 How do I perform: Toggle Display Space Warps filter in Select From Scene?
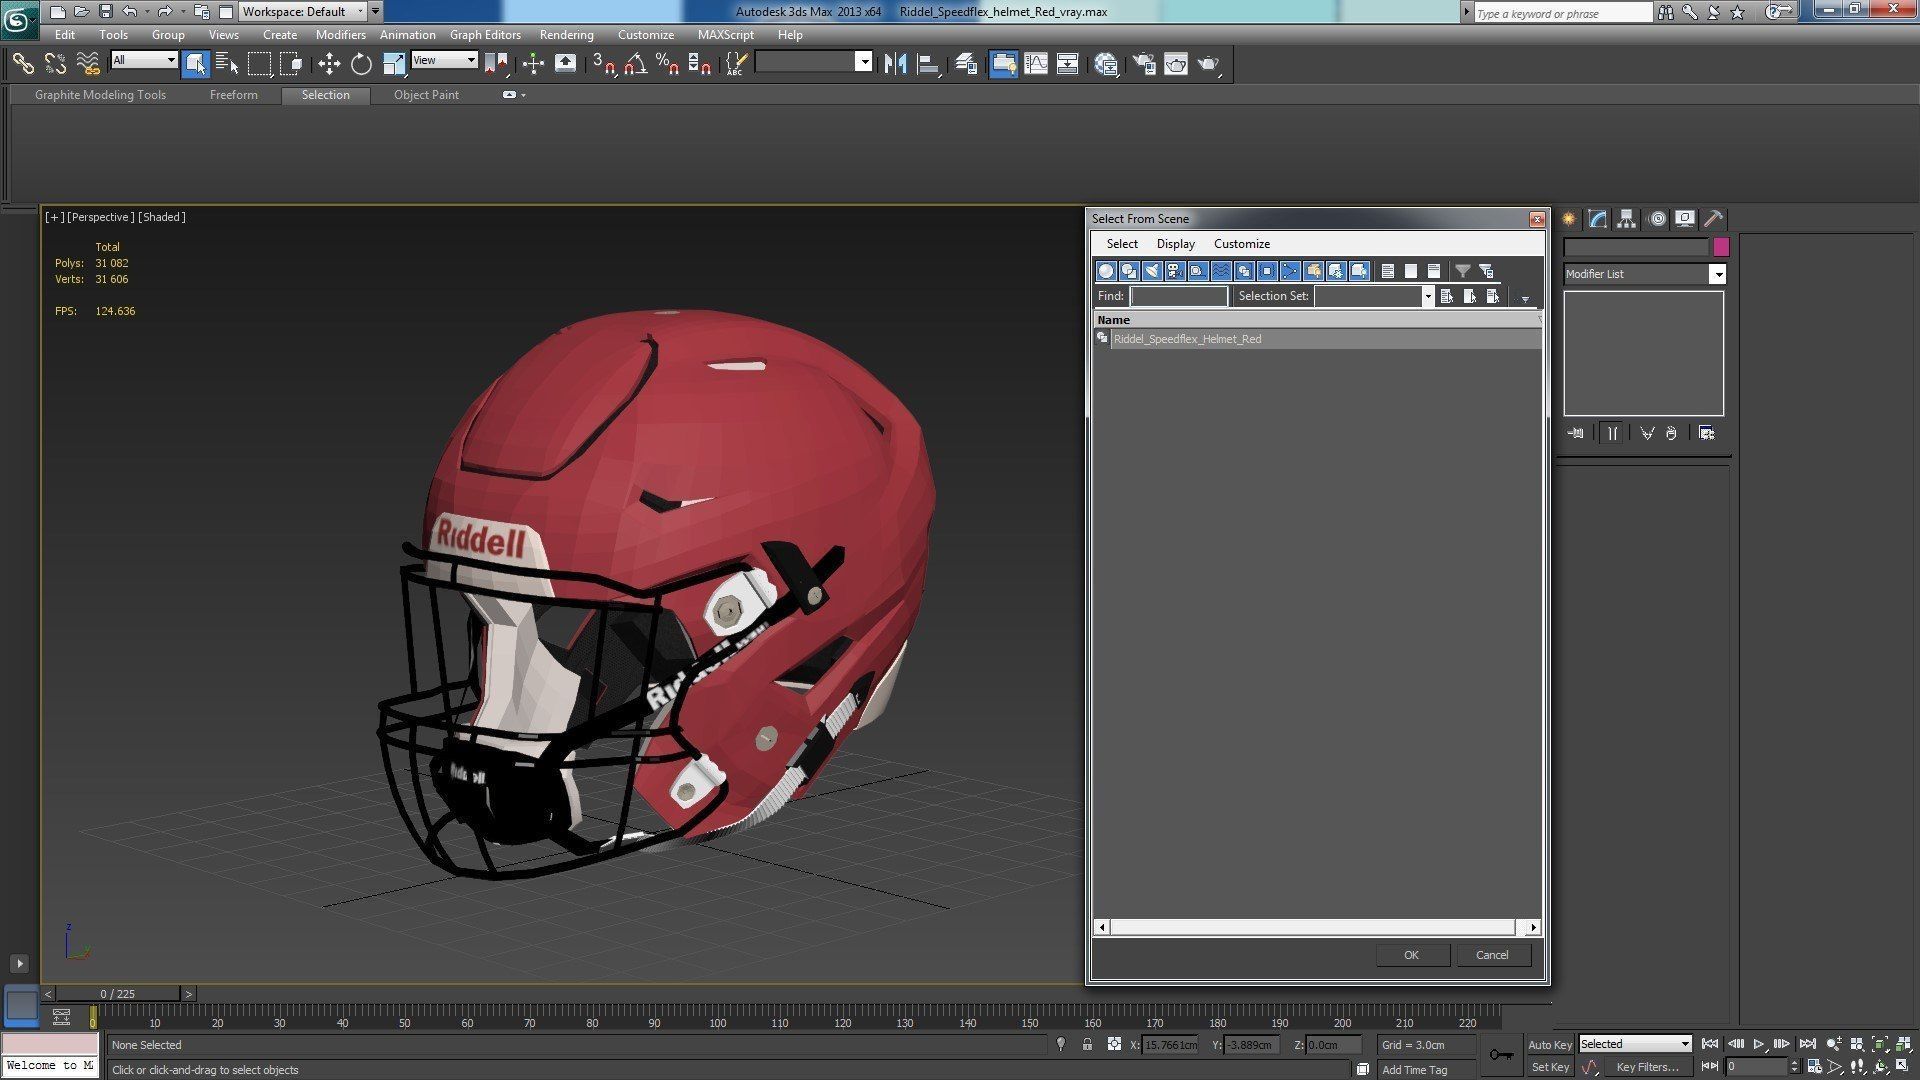pyautogui.click(x=1221, y=271)
